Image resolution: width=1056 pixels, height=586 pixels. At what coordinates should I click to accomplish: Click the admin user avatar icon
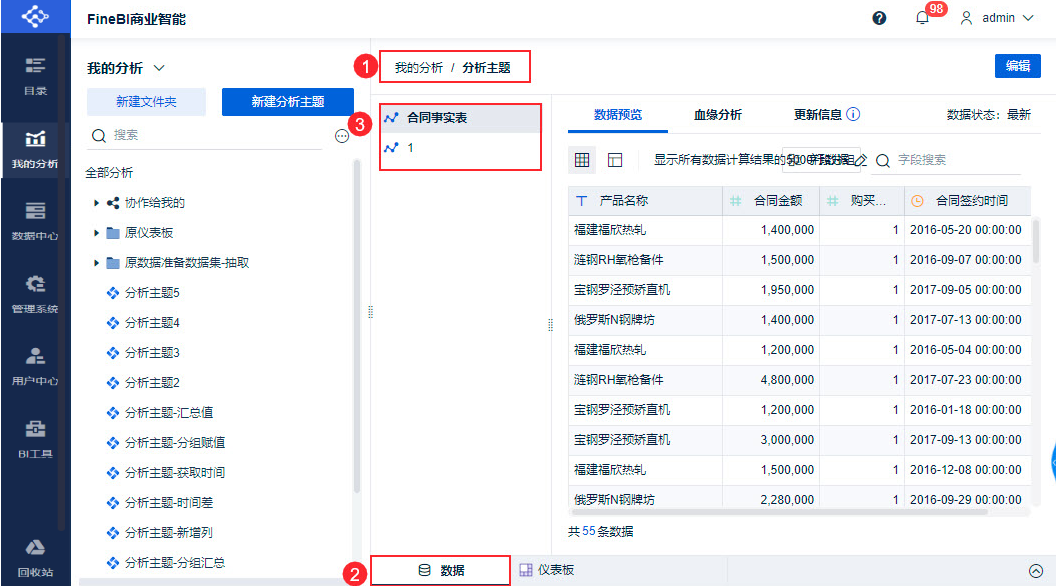tap(966, 18)
